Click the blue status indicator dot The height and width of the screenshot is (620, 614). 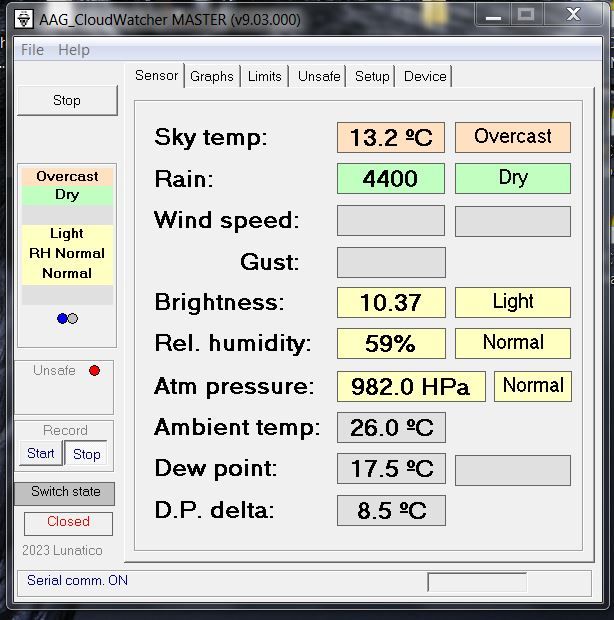point(62,318)
